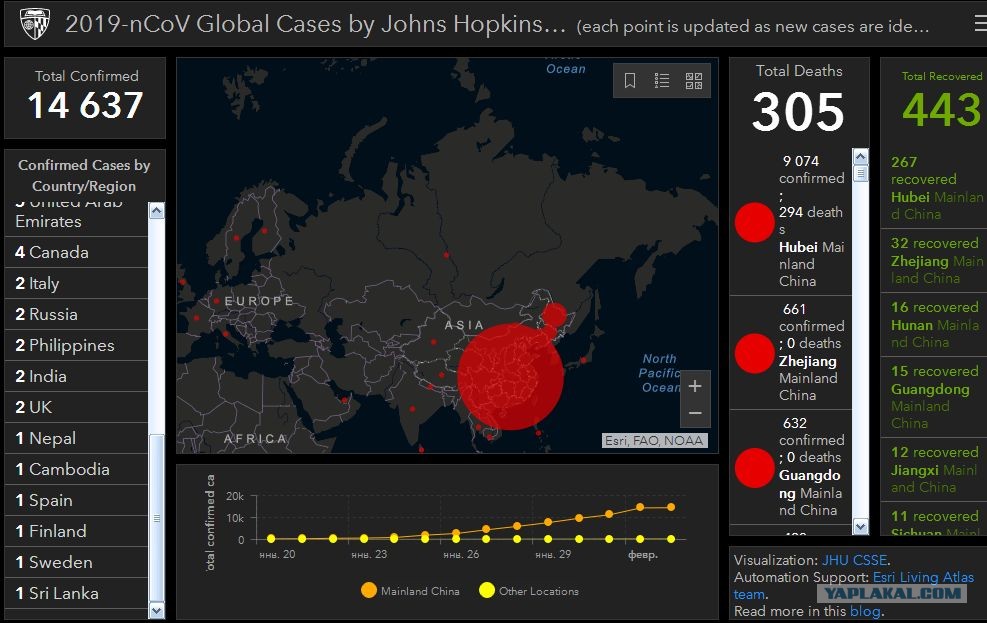
Task: Click the red Zhejiang marker circle
Action: (754, 353)
